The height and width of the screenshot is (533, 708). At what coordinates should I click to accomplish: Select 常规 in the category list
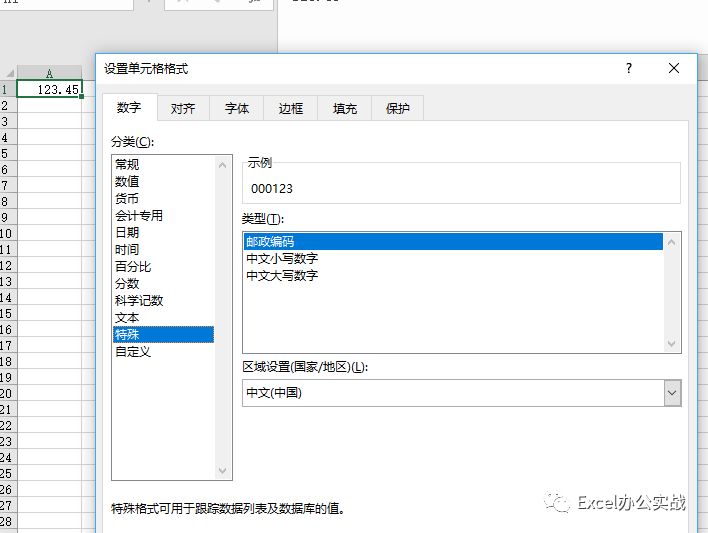(163, 164)
